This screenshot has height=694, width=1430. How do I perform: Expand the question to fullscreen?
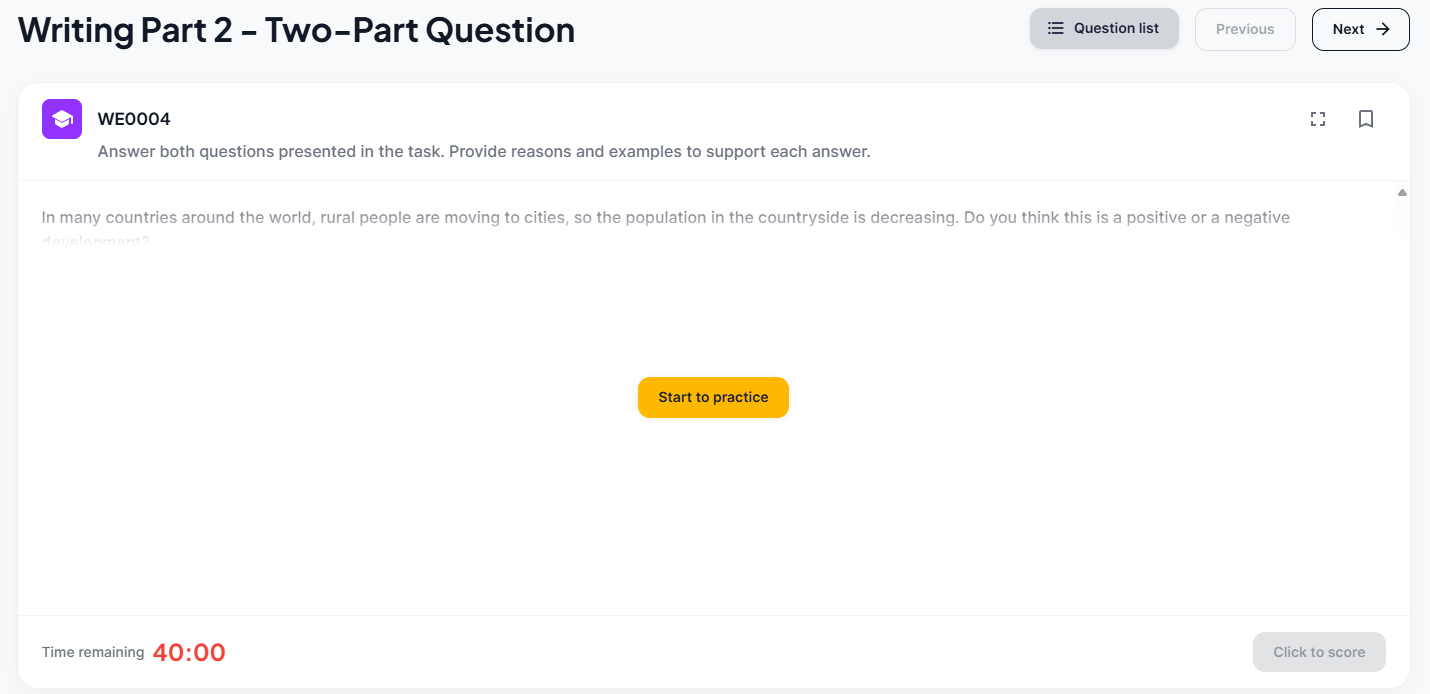[x=1318, y=119]
